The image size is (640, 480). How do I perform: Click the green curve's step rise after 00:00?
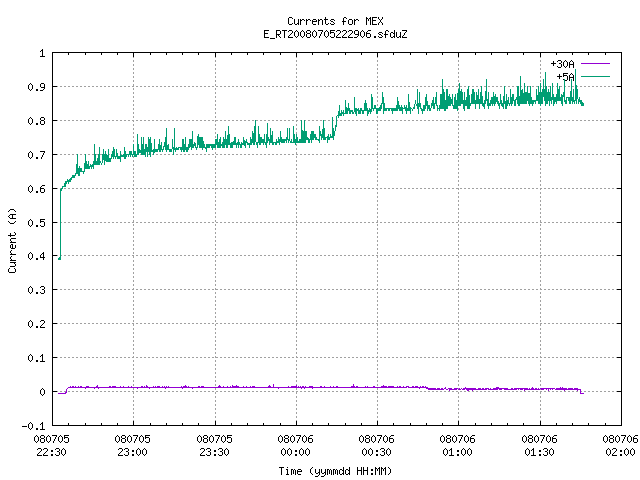coord(336,125)
